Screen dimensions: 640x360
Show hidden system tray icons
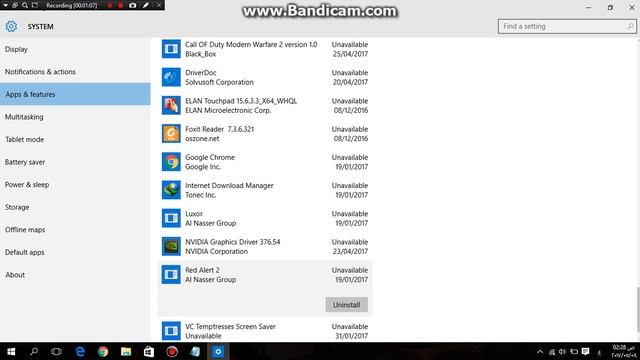click(540, 351)
